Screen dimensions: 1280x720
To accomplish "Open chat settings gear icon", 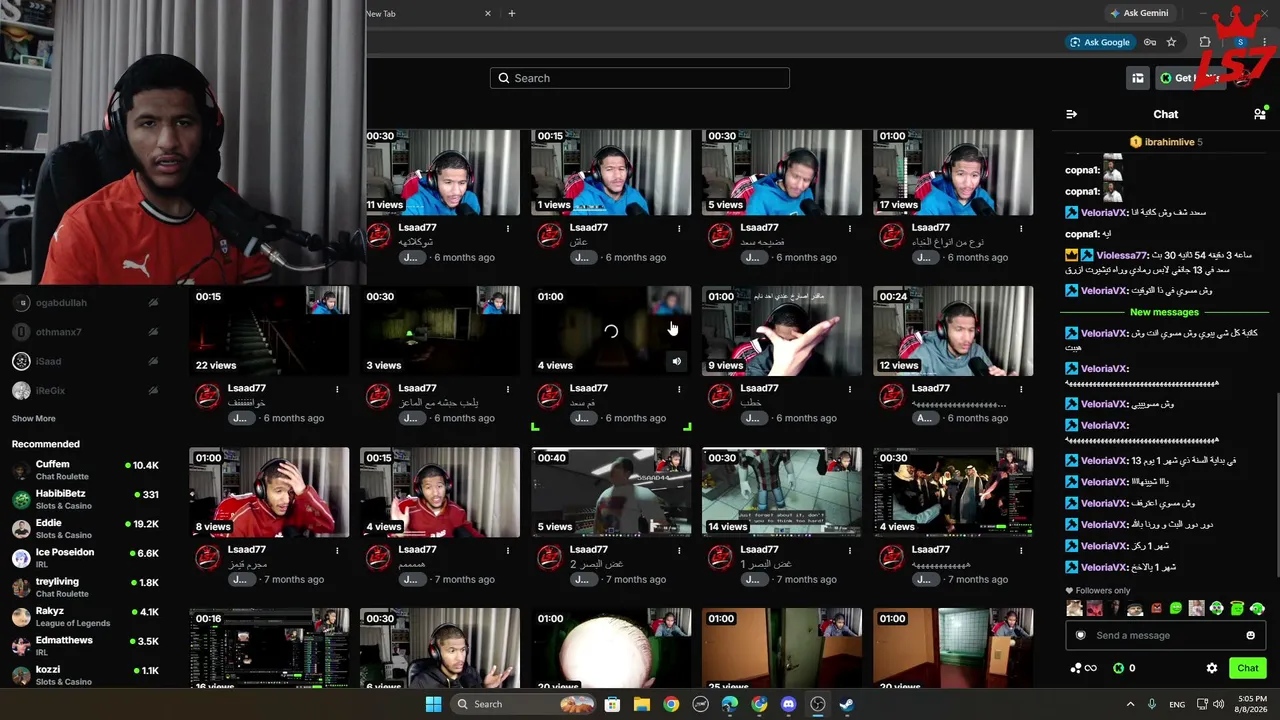I will point(1212,668).
